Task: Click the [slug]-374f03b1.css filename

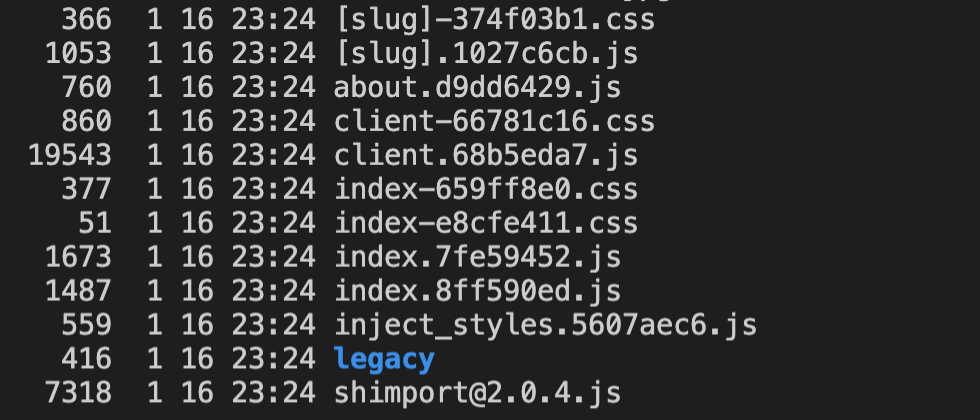Action: (x=494, y=19)
